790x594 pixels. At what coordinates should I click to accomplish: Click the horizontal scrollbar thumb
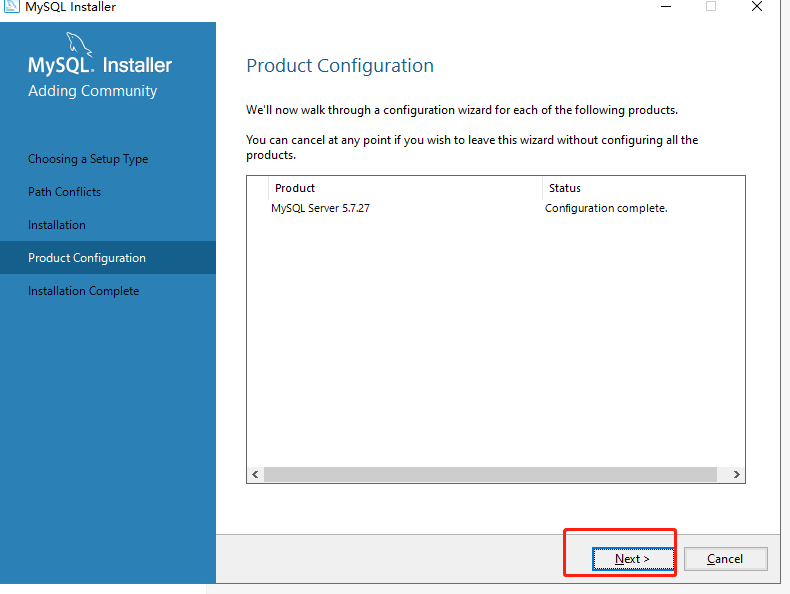click(x=490, y=475)
